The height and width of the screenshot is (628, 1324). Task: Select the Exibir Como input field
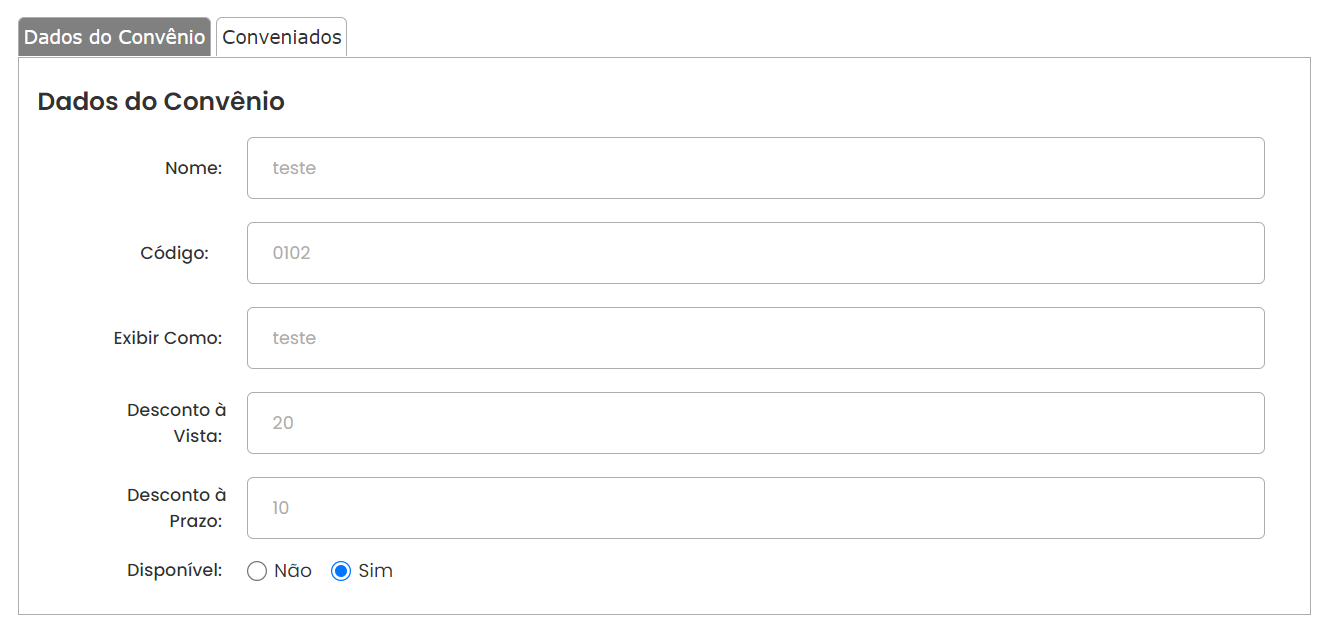coord(755,338)
